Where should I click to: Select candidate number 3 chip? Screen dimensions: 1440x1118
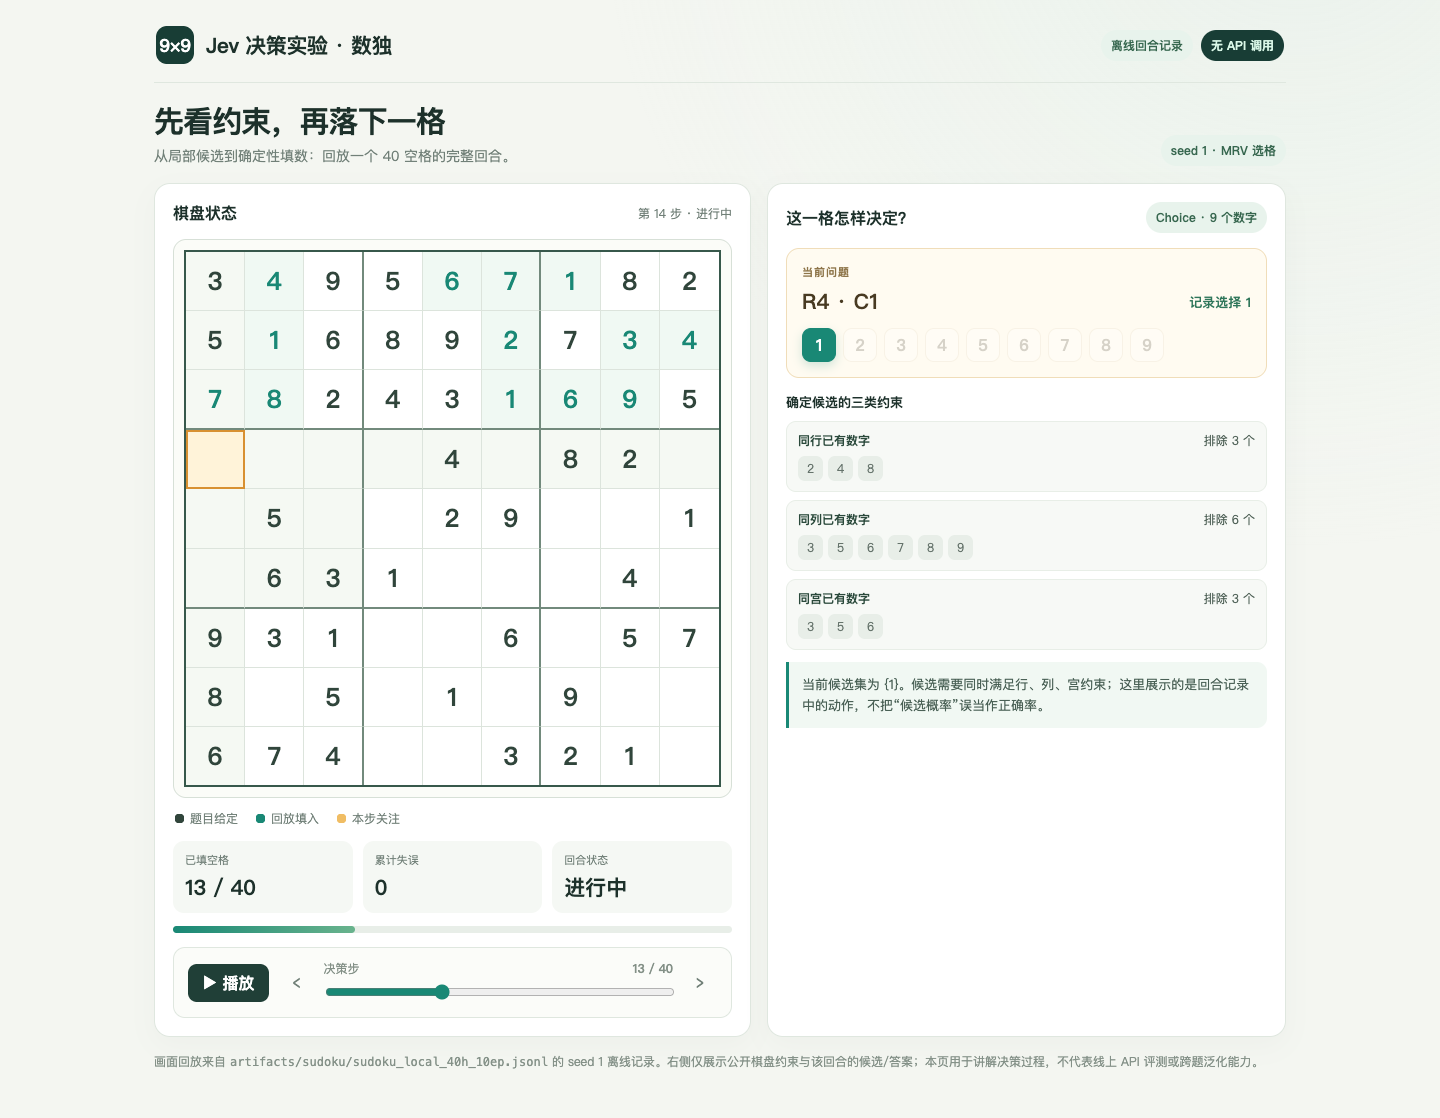click(901, 345)
